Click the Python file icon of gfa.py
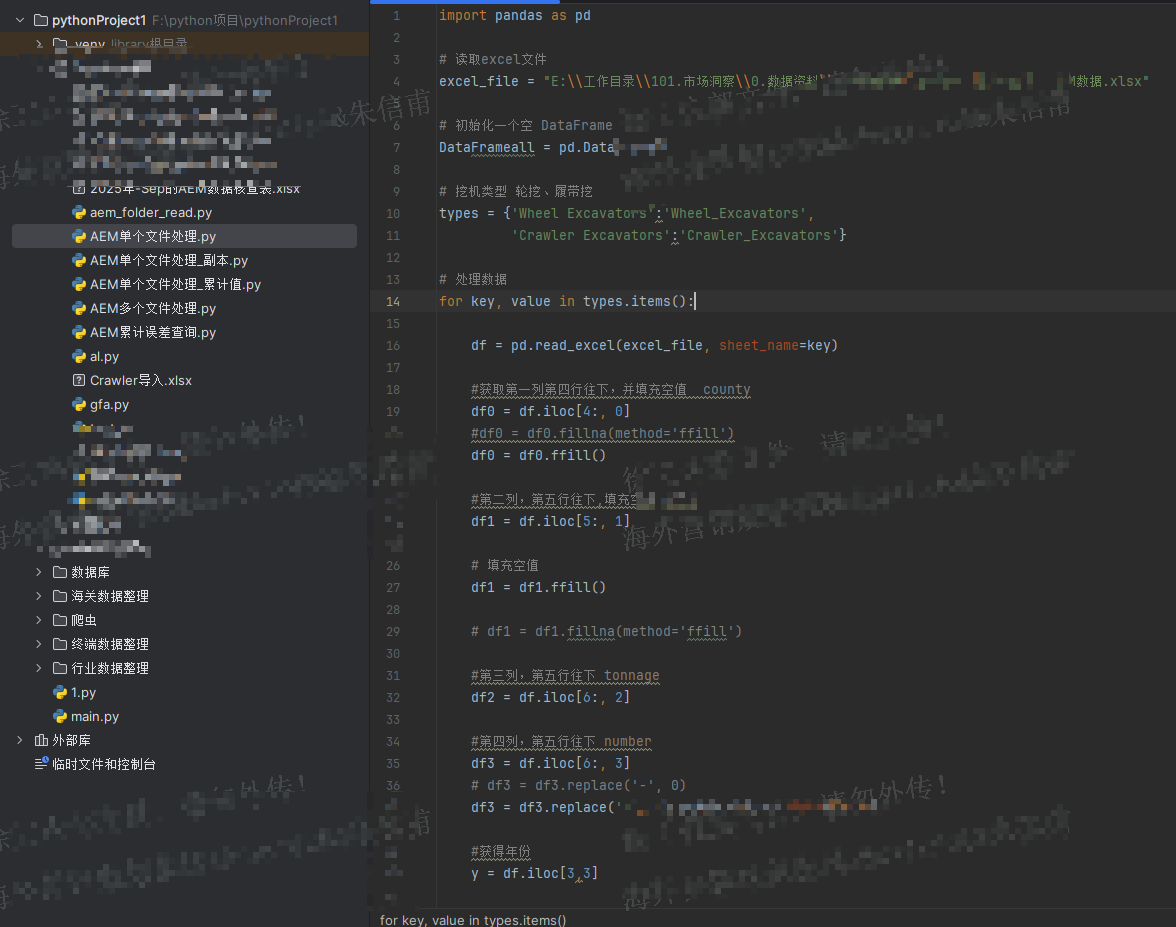This screenshot has height=927, width=1176. coord(79,405)
